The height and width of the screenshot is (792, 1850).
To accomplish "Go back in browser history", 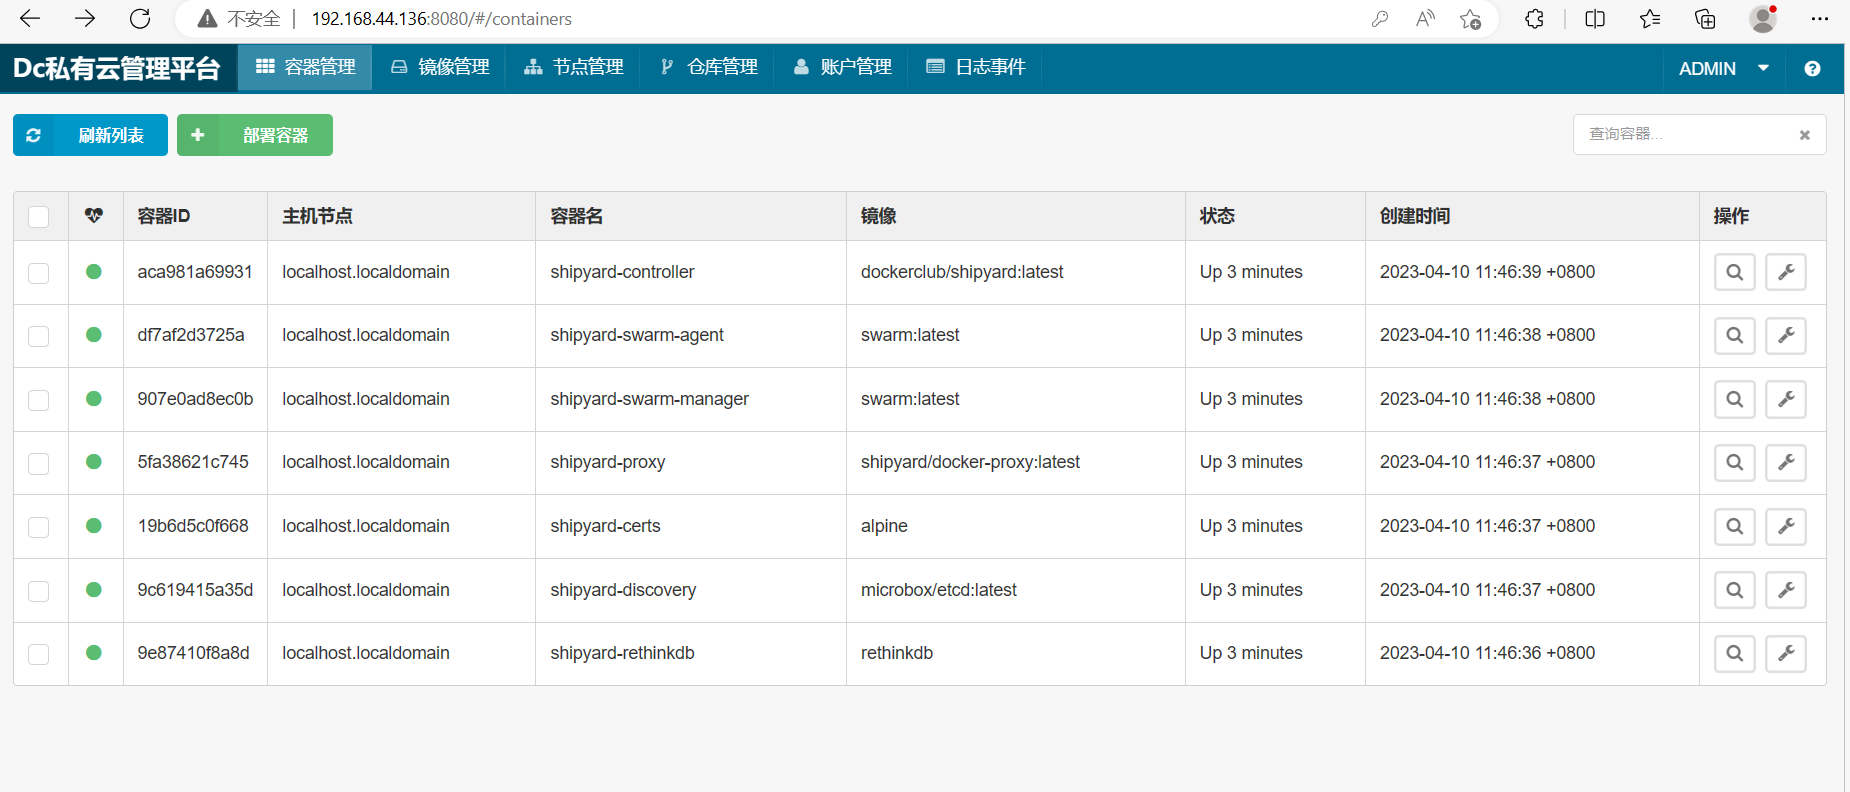I will (x=30, y=18).
